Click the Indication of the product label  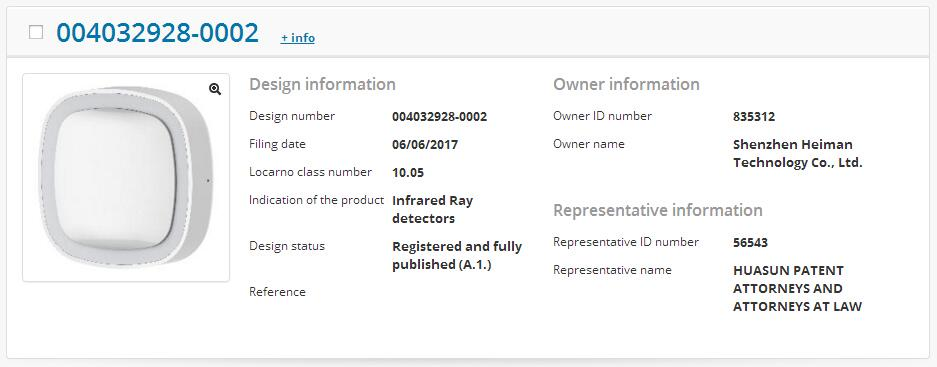pyautogui.click(x=316, y=200)
